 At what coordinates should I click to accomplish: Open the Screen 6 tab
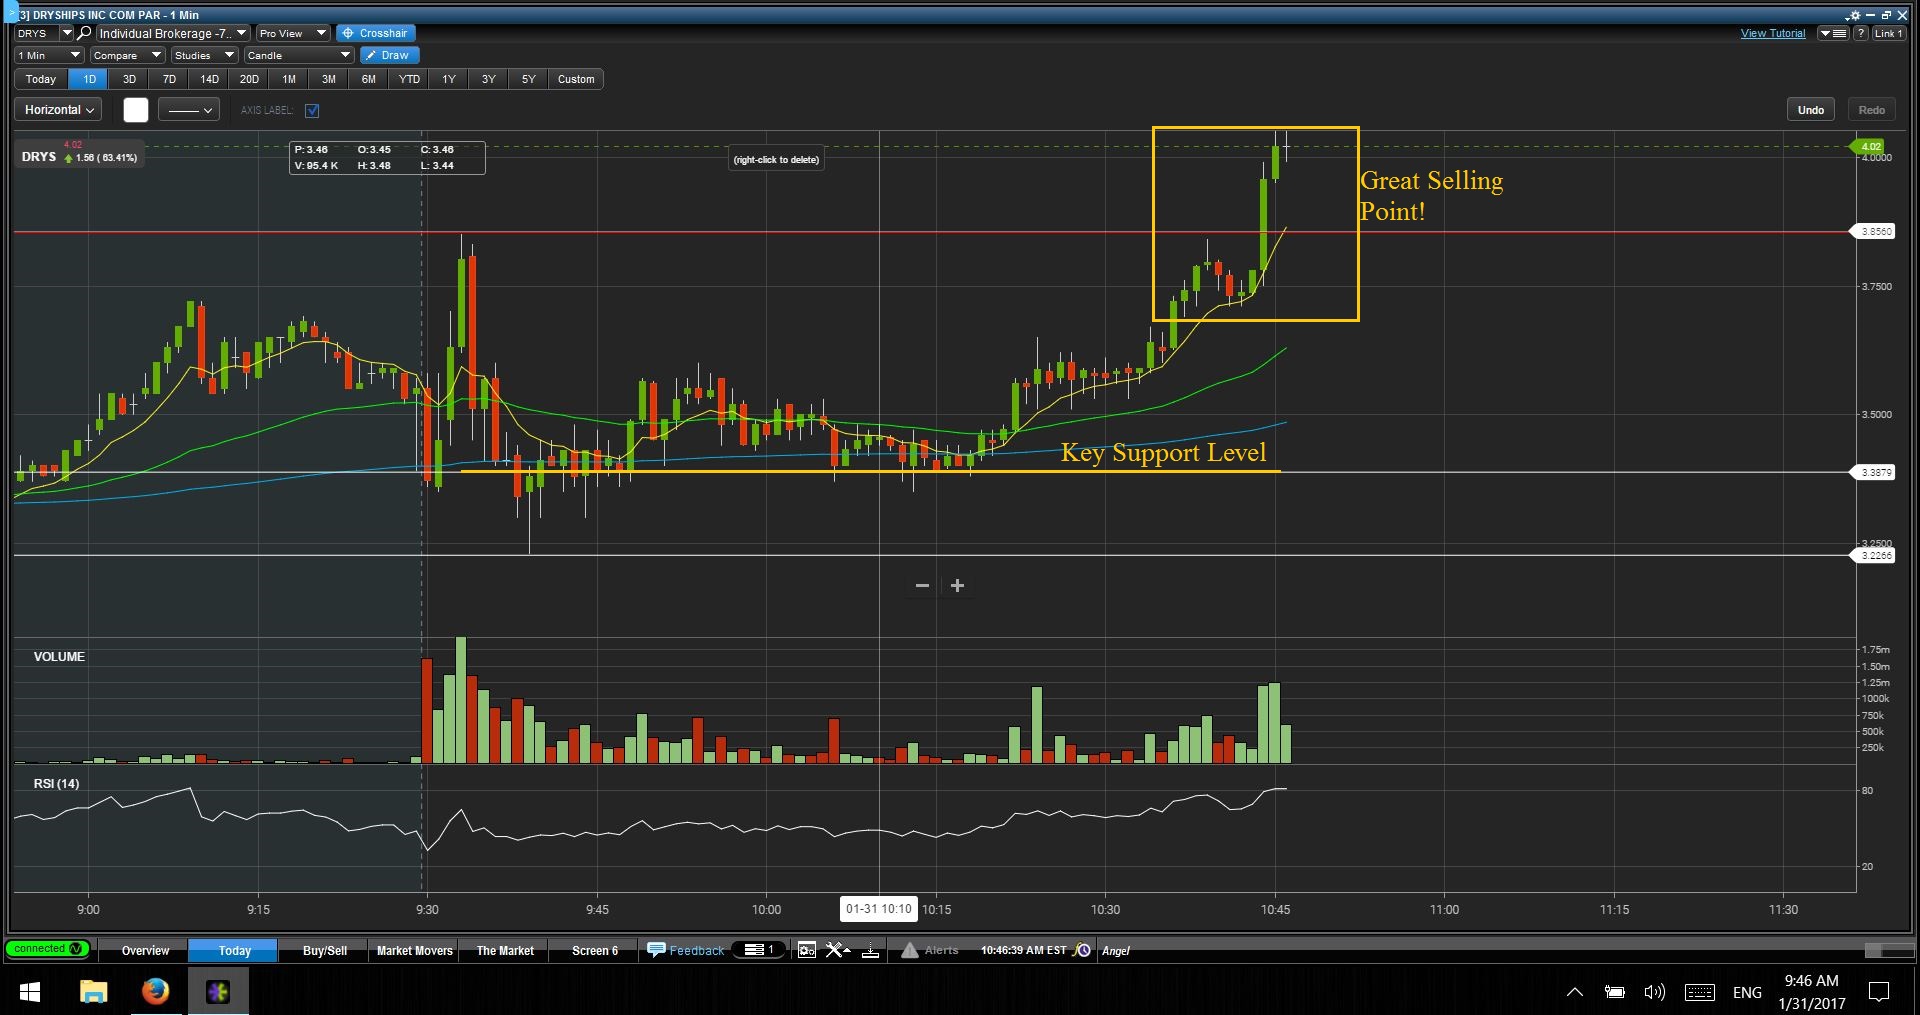[595, 950]
